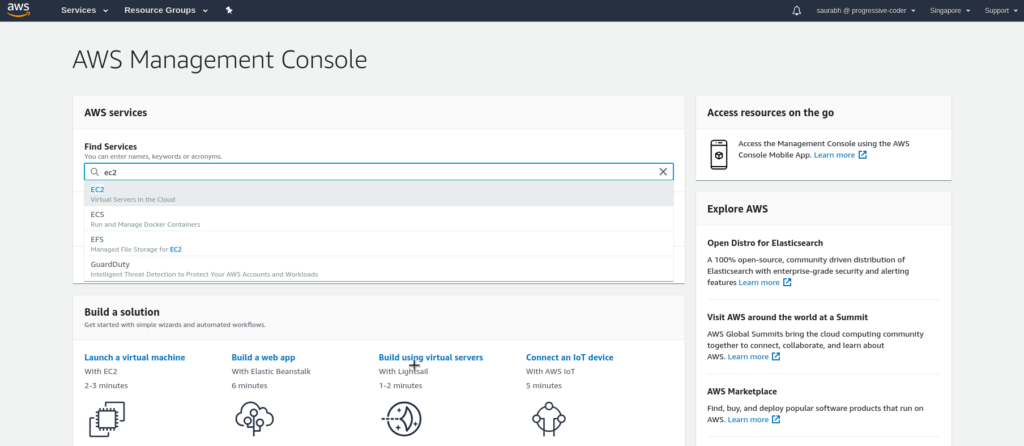Open the Singapore region selector
The image size is (1024, 446).
950,10
